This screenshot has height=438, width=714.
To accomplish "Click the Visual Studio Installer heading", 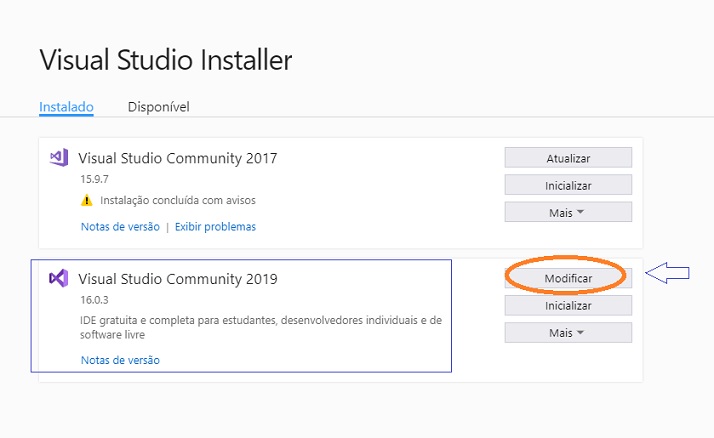I will tap(166, 60).
